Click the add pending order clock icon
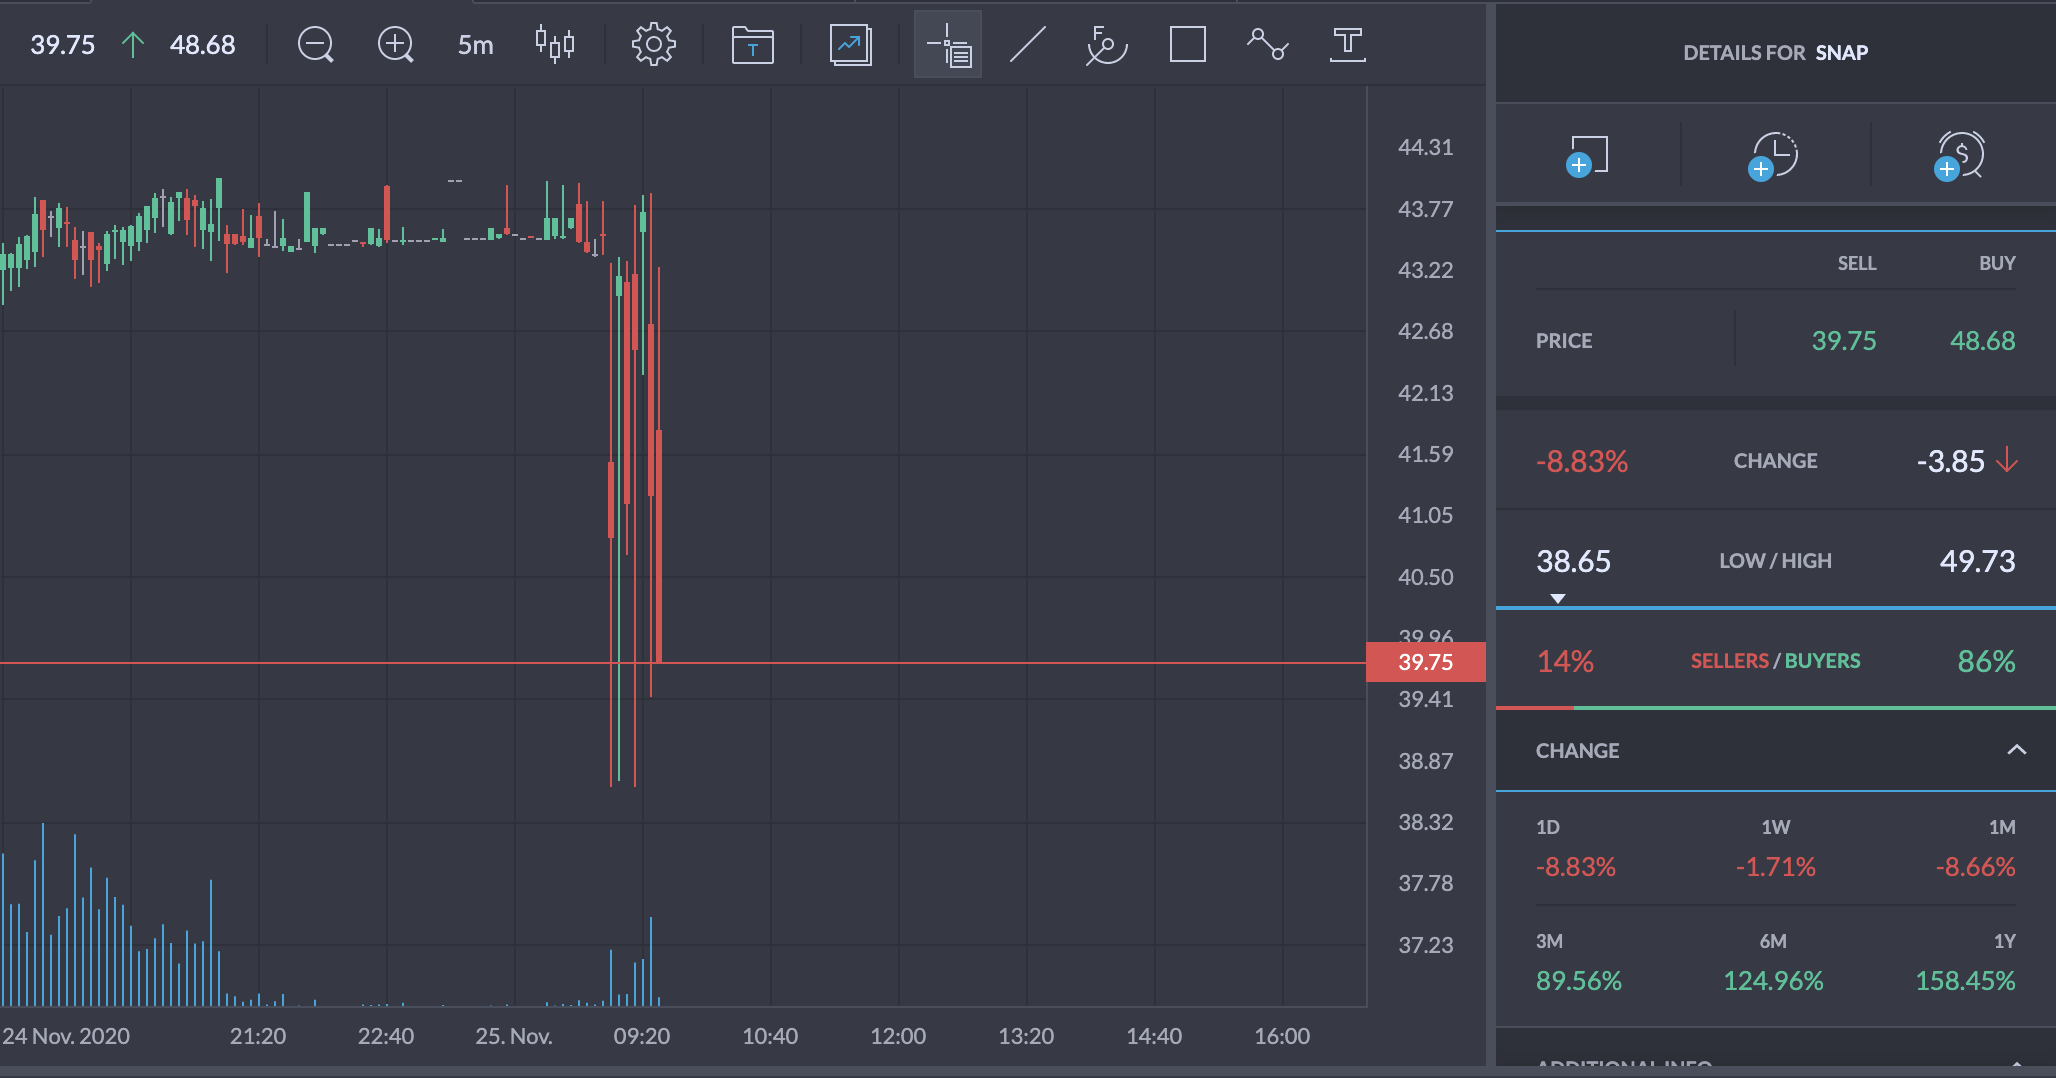Viewport: 2056px width, 1078px height. coord(1774,156)
